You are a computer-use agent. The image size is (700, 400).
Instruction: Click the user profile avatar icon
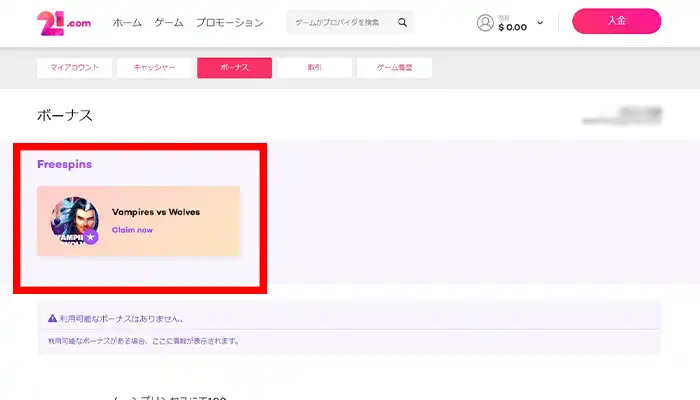click(x=485, y=23)
